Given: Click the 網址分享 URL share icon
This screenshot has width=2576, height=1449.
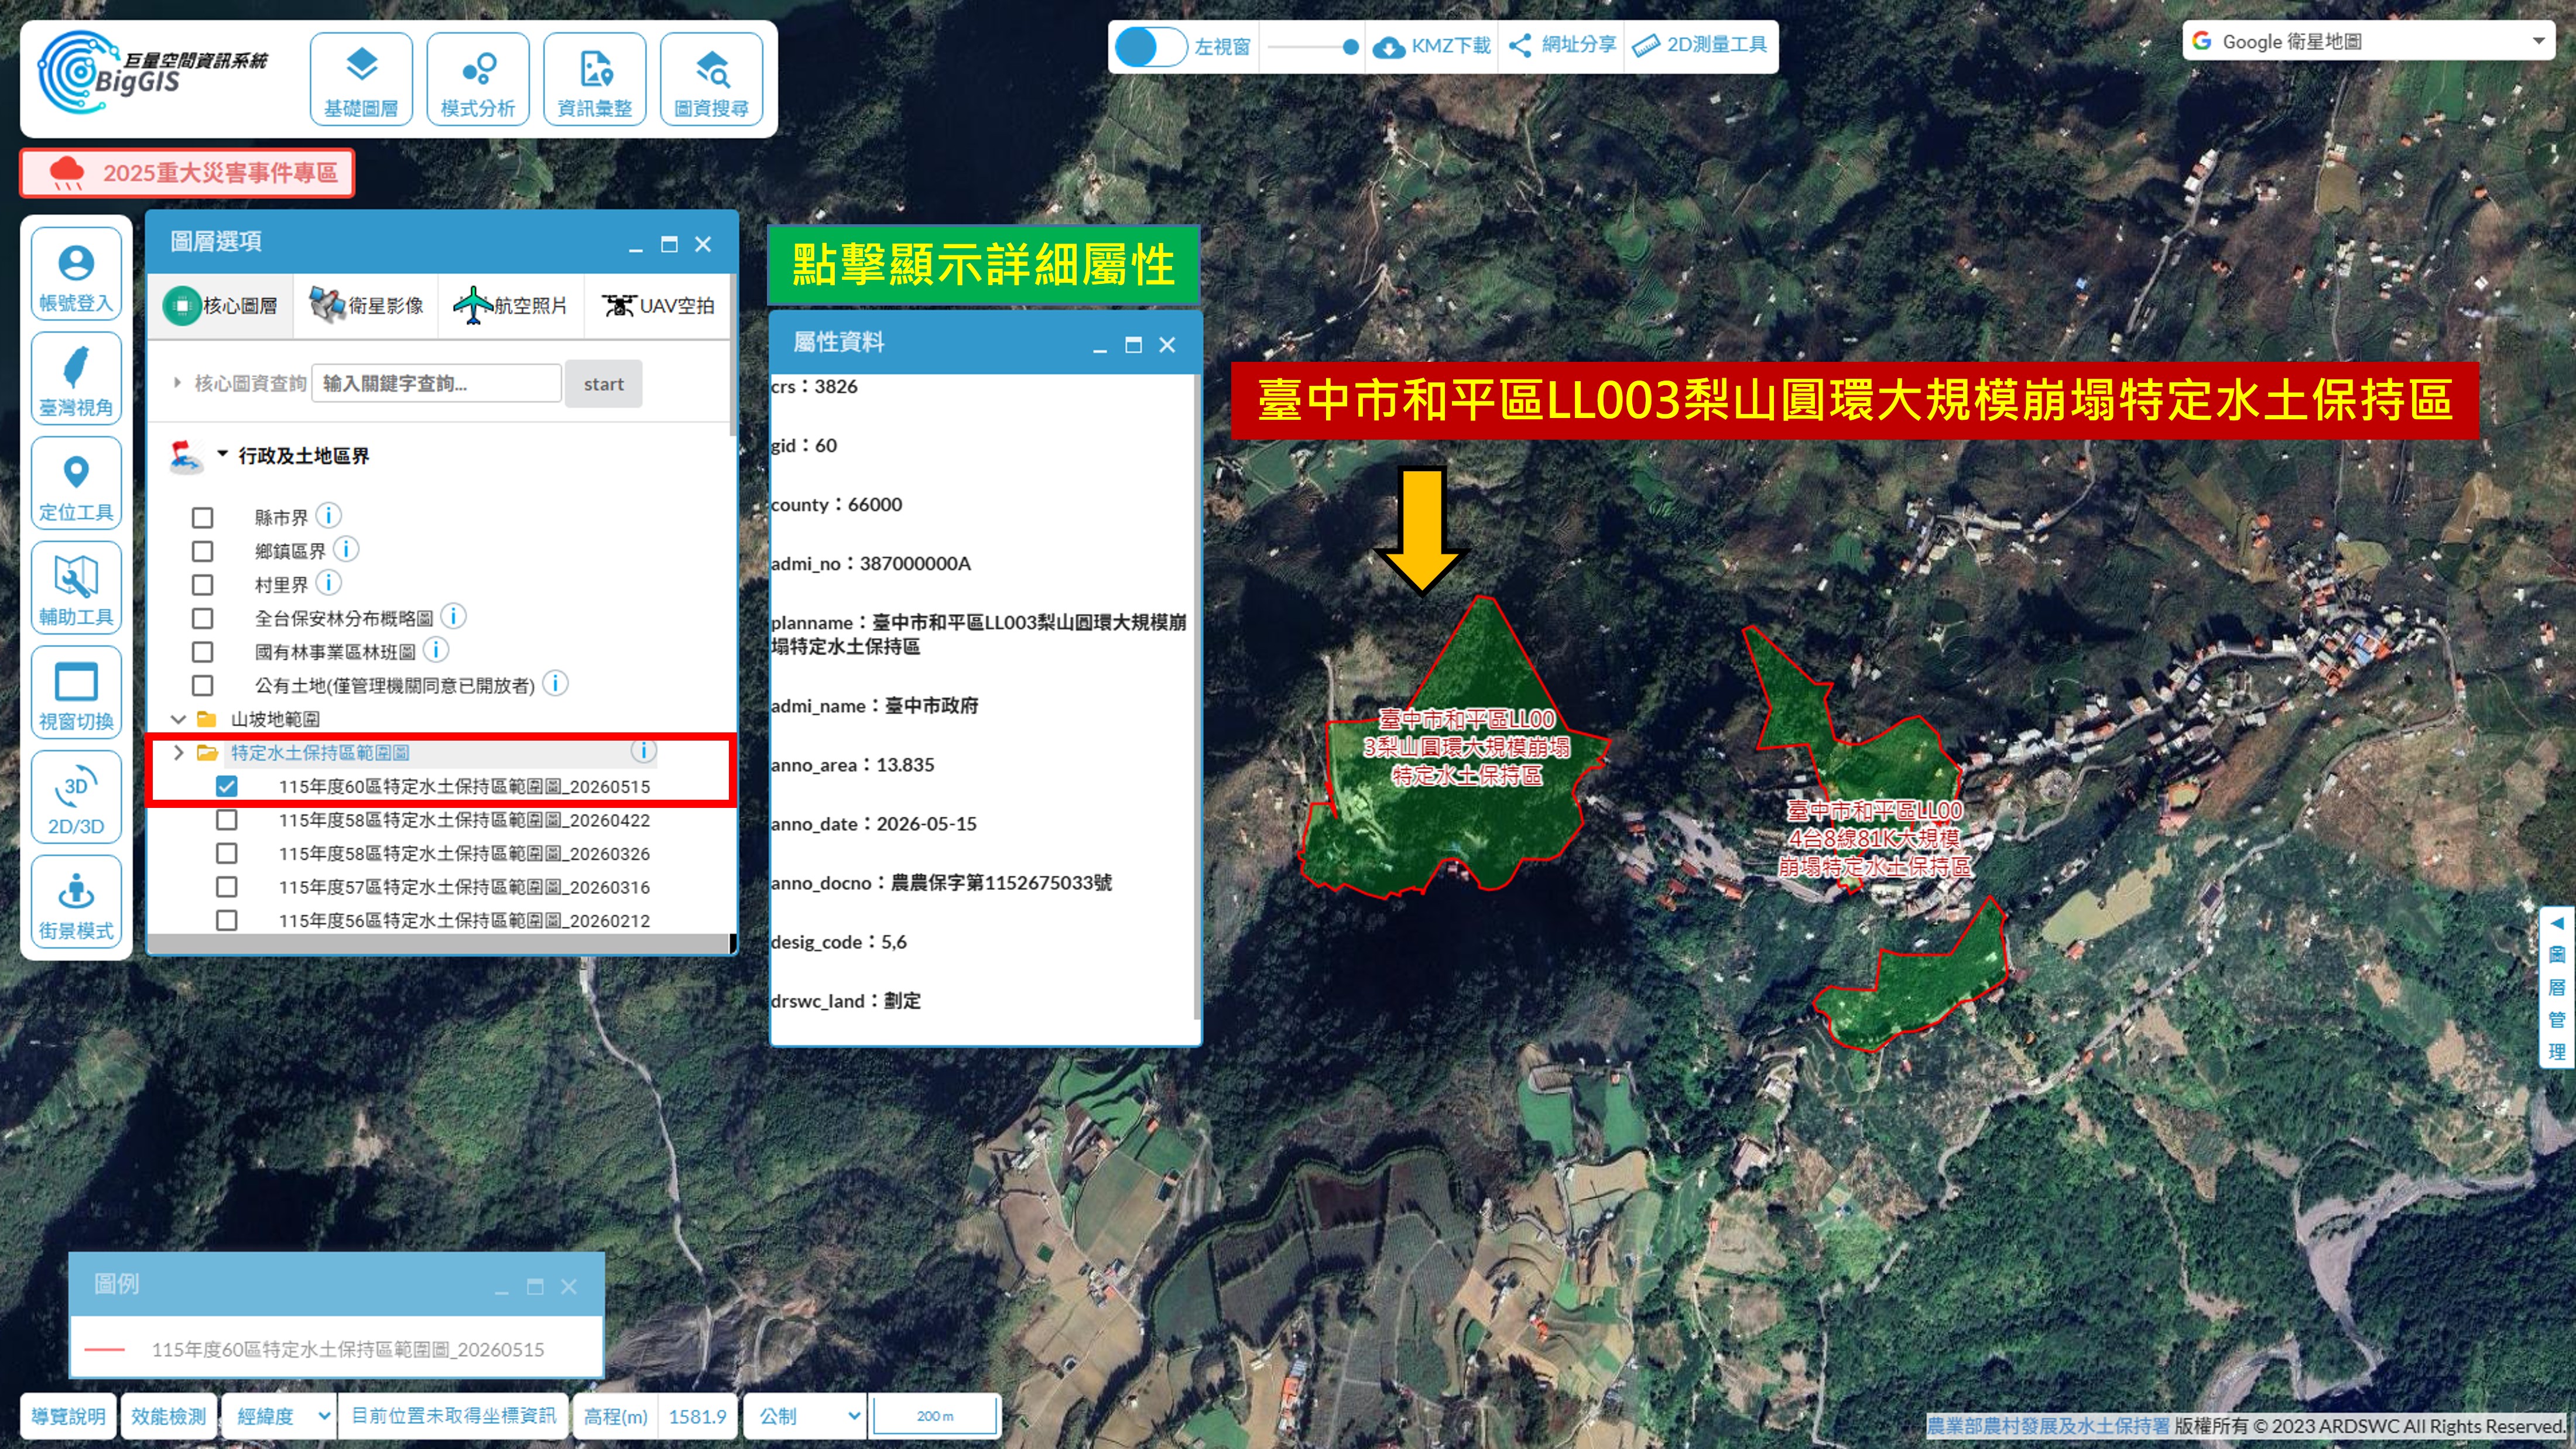Looking at the screenshot, I should [x=1562, y=45].
